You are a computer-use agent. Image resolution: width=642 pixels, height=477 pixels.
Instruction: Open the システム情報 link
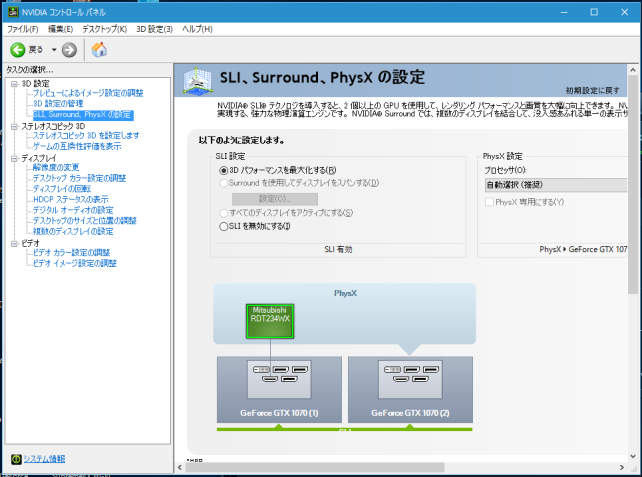[44, 459]
